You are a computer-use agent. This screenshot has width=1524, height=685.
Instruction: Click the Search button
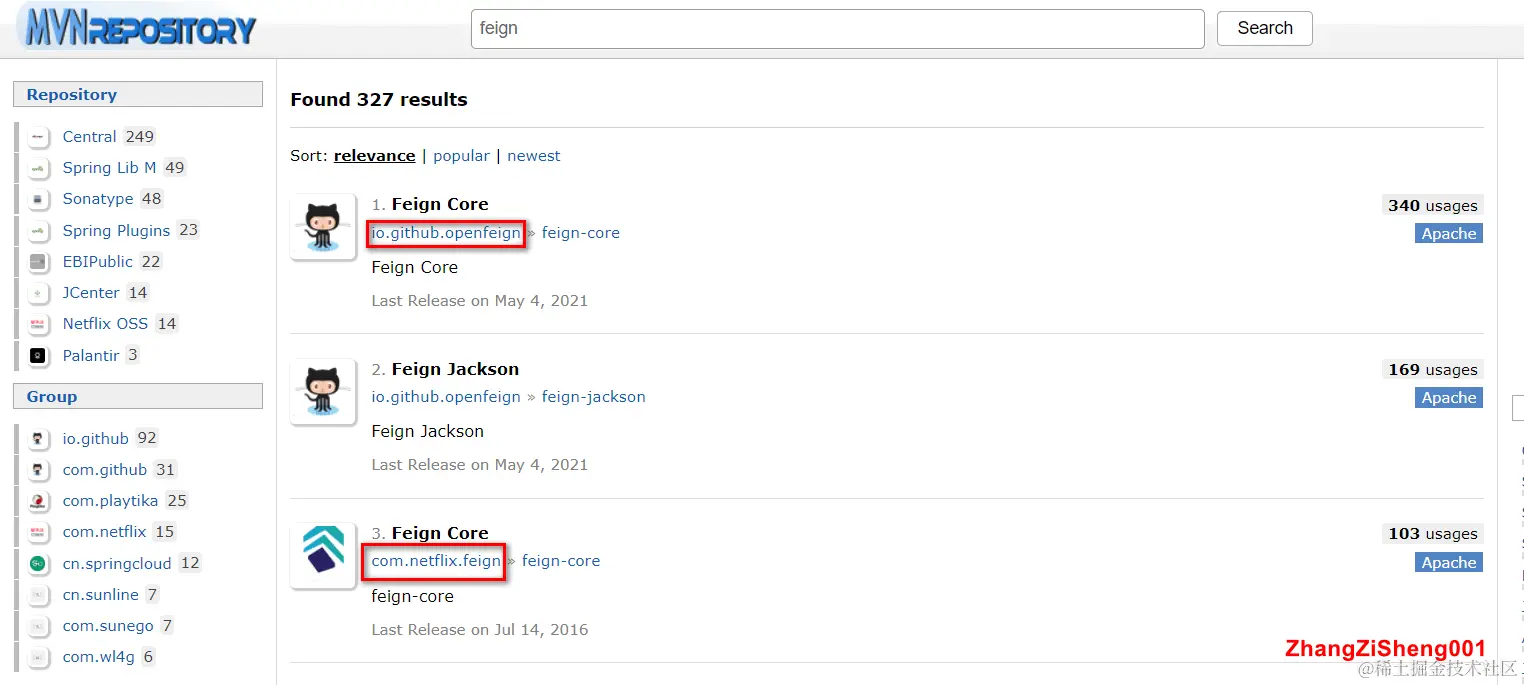[x=1265, y=28]
